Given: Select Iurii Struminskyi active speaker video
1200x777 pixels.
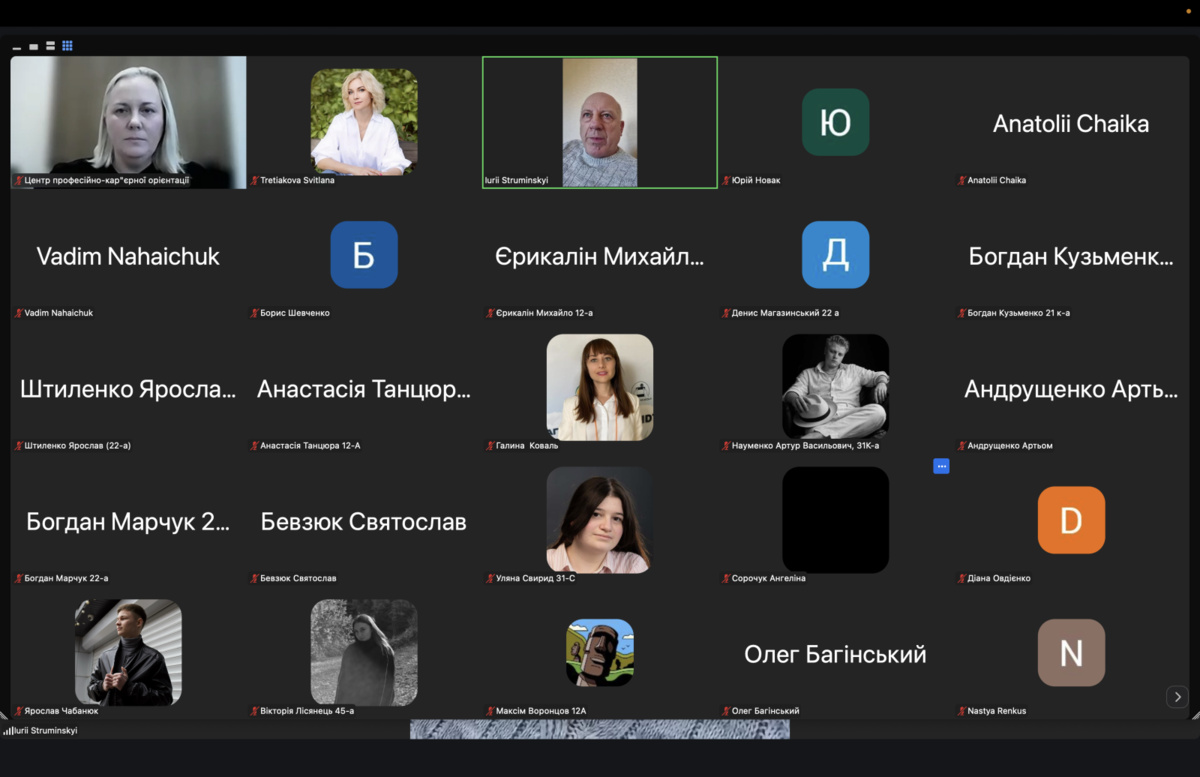Looking at the screenshot, I should [x=599, y=122].
